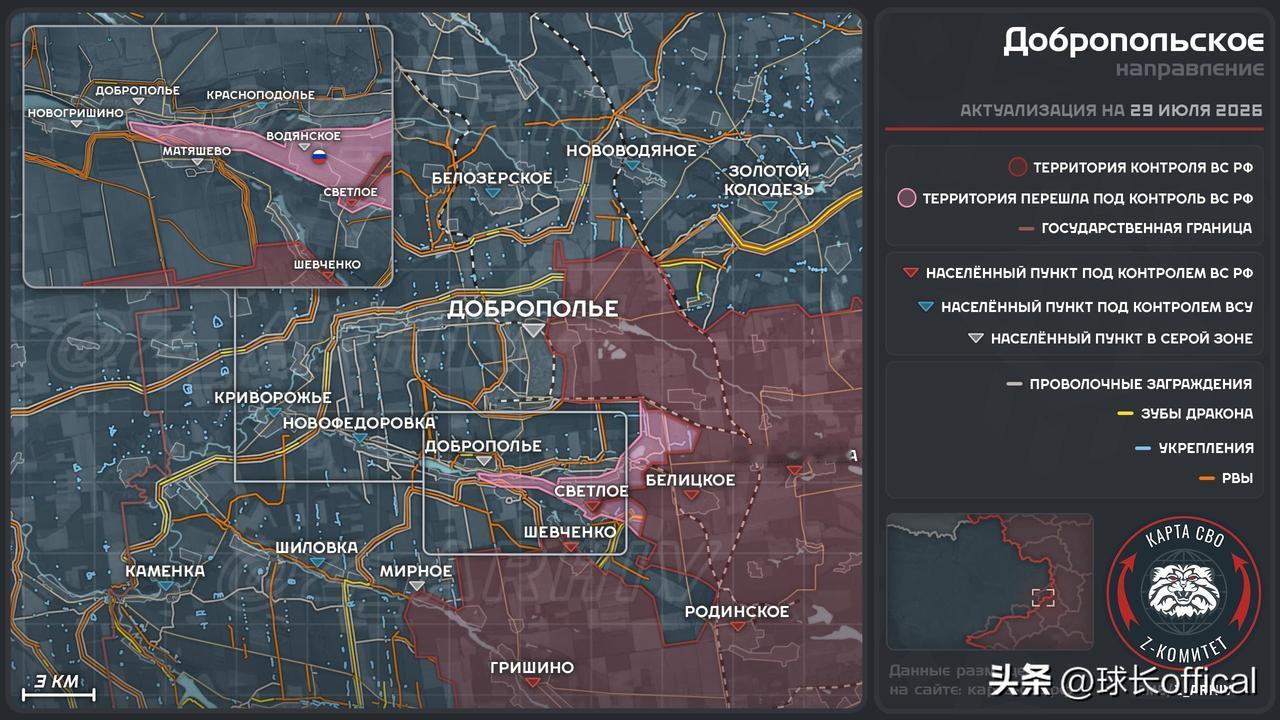Click the Краснополодье label in the inset map
The width and height of the screenshot is (1280, 720).
pyautogui.click(x=260, y=94)
